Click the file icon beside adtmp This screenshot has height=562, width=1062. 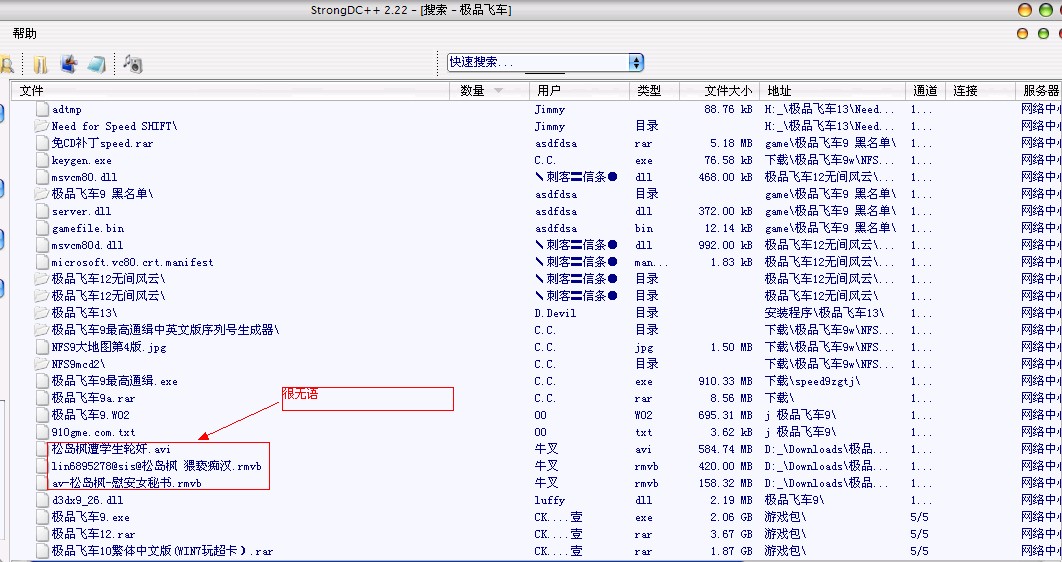tap(42, 109)
